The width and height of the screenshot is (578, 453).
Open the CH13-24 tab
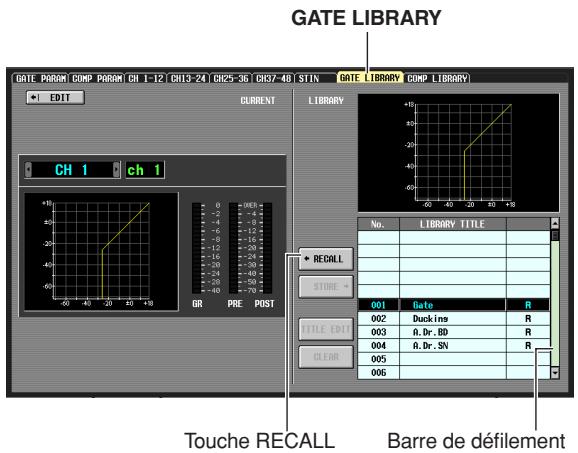coord(188,79)
